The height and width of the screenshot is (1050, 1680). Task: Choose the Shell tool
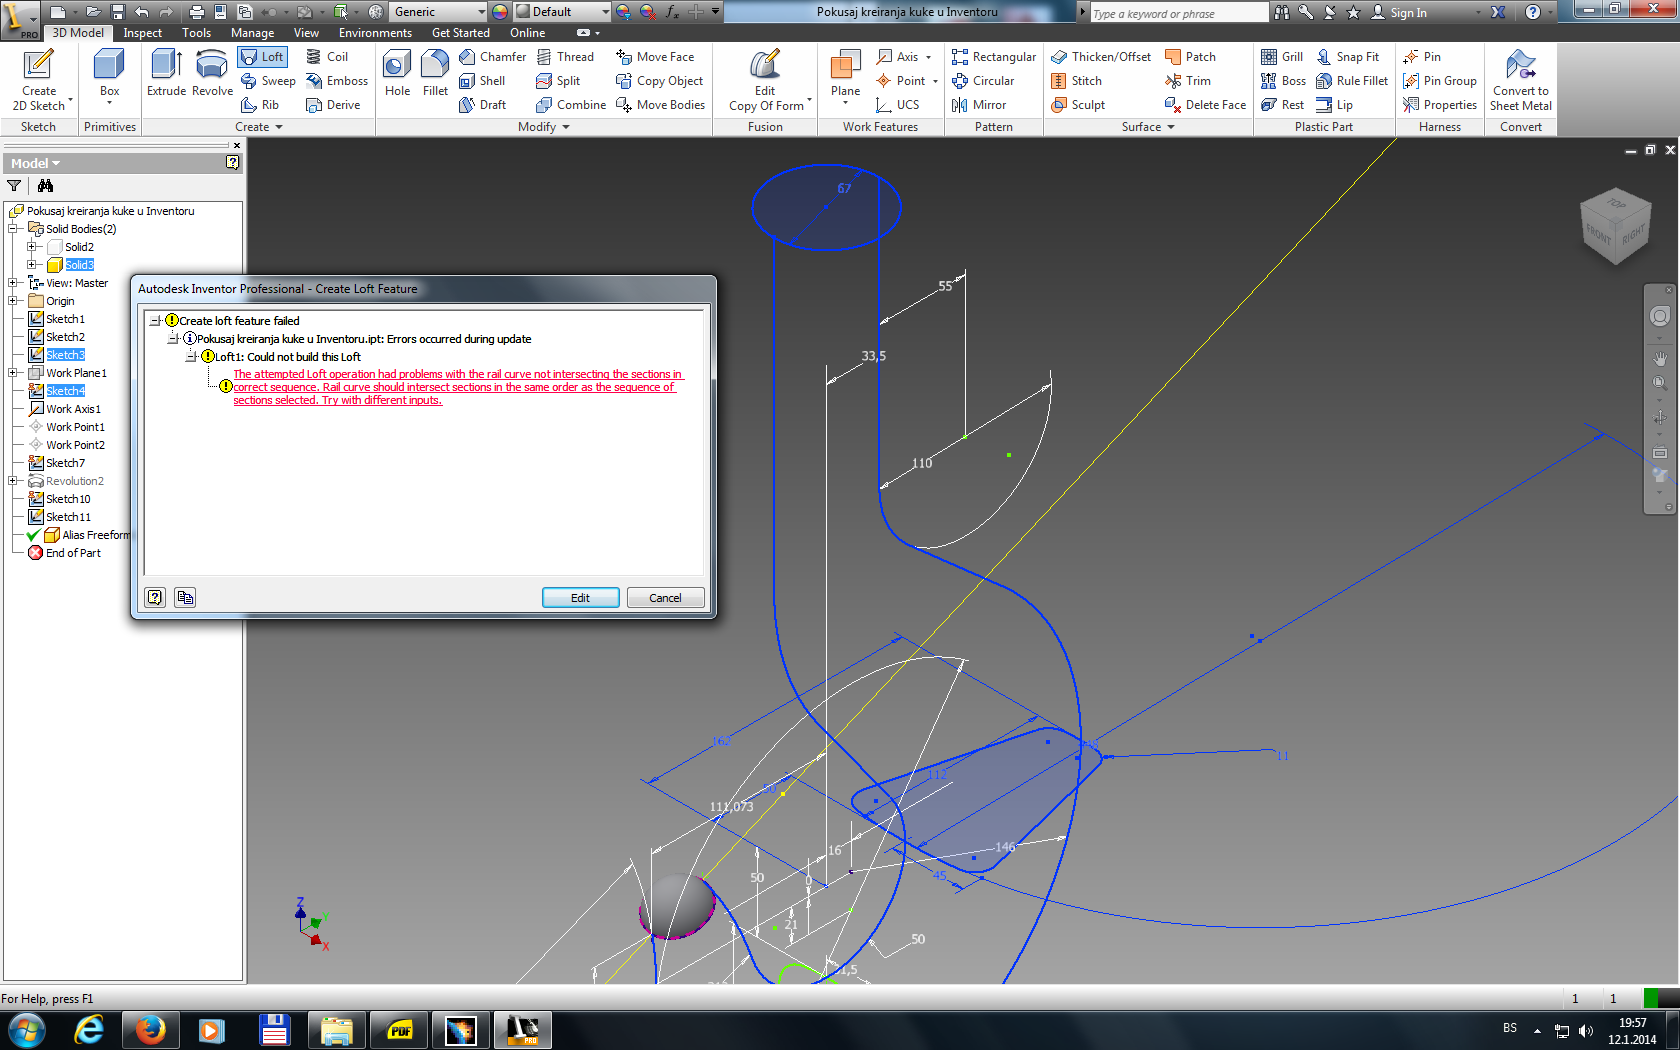[482, 81]
